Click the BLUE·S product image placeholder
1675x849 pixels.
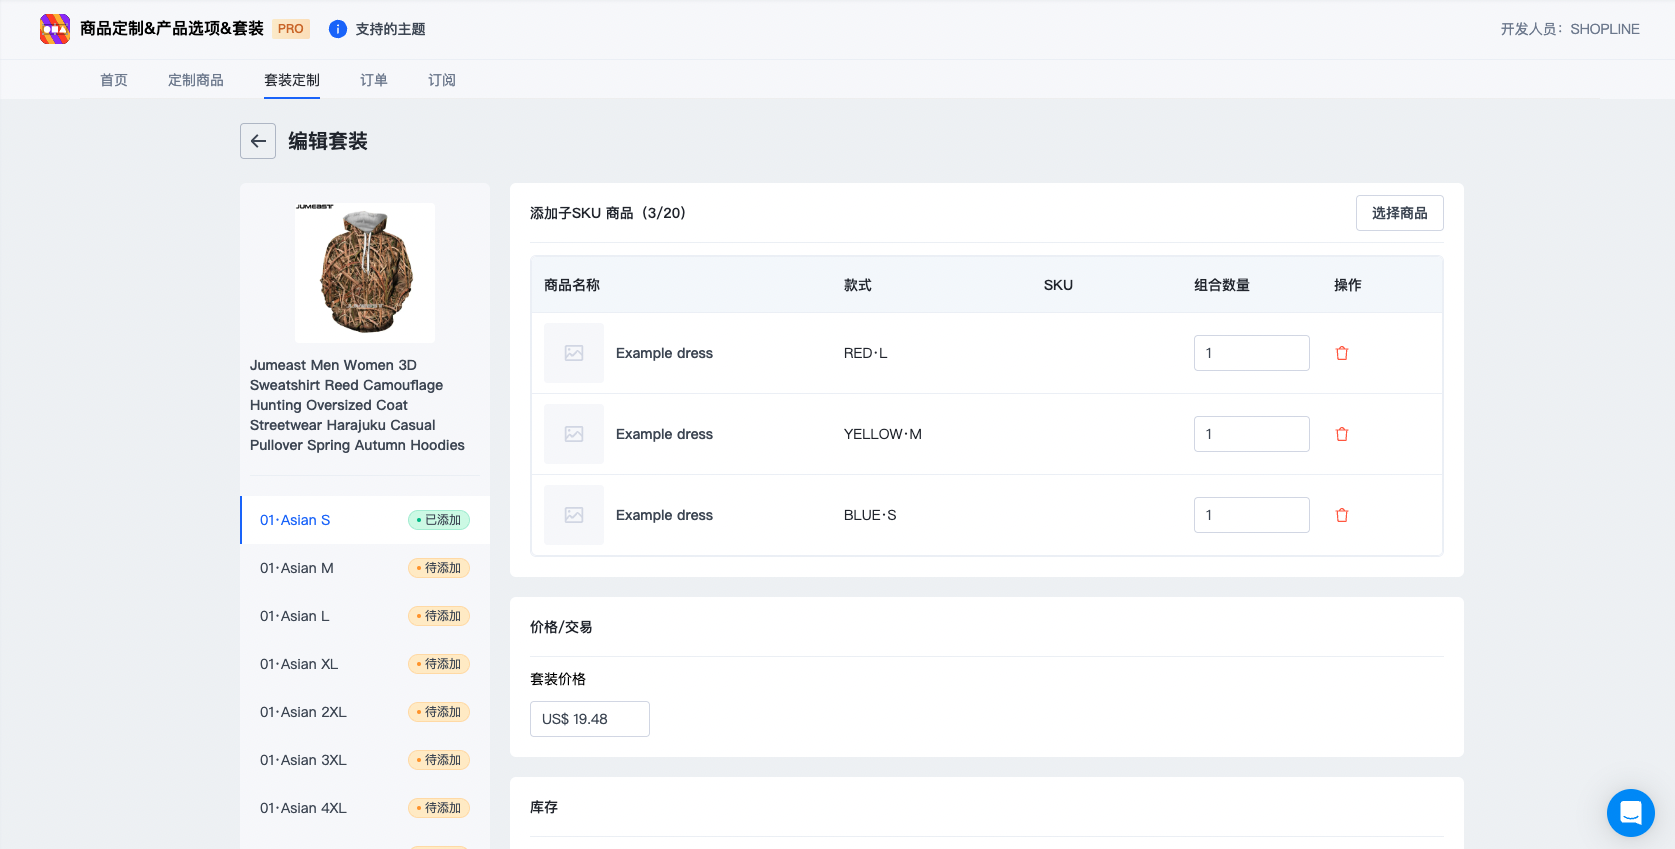574,515
